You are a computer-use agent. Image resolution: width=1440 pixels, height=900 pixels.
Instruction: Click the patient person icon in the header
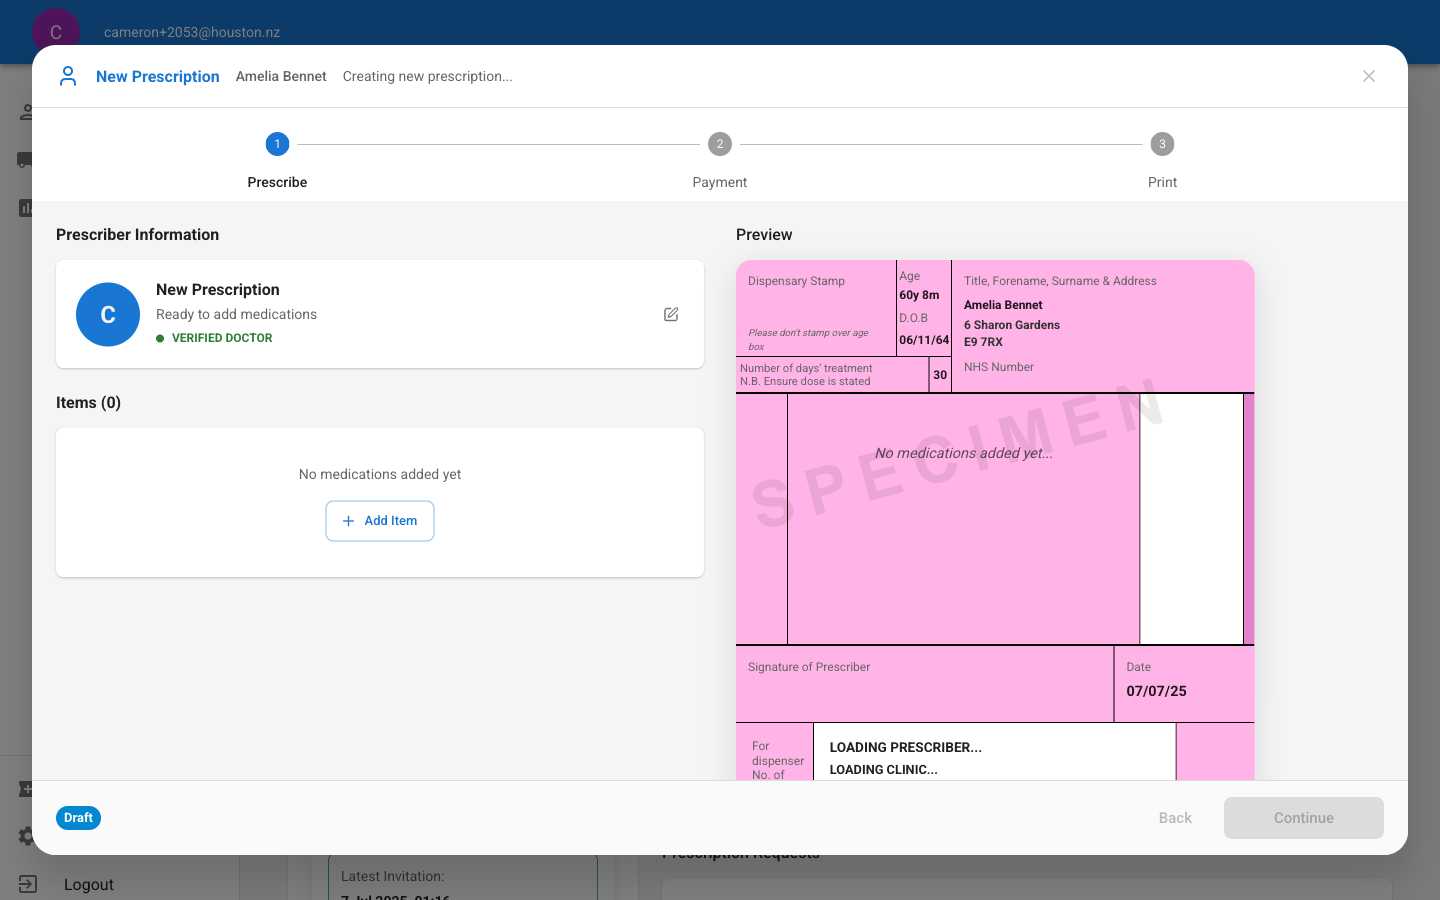pos(68,76)
